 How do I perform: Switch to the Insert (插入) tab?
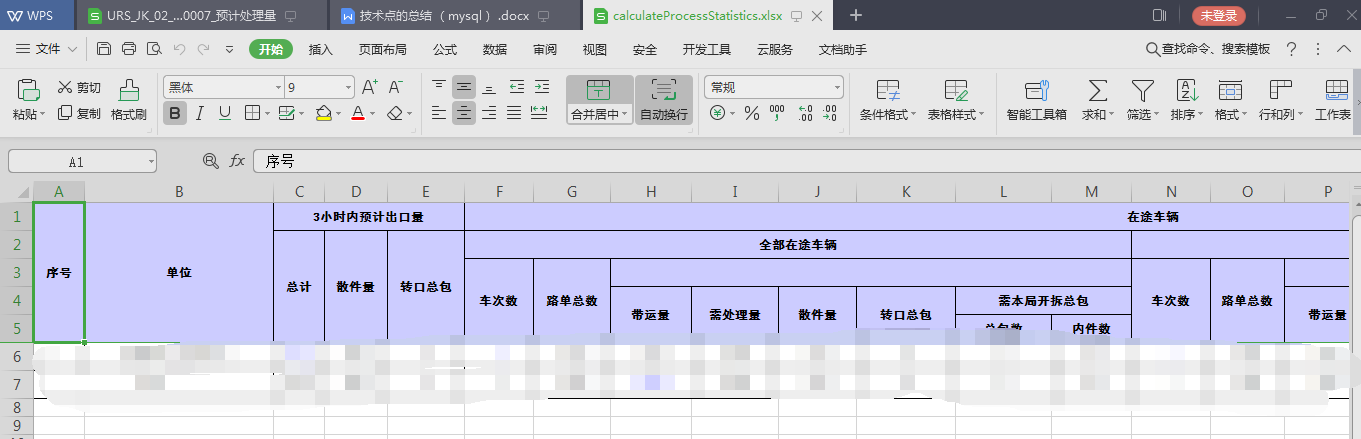click(x=321, y=49)
